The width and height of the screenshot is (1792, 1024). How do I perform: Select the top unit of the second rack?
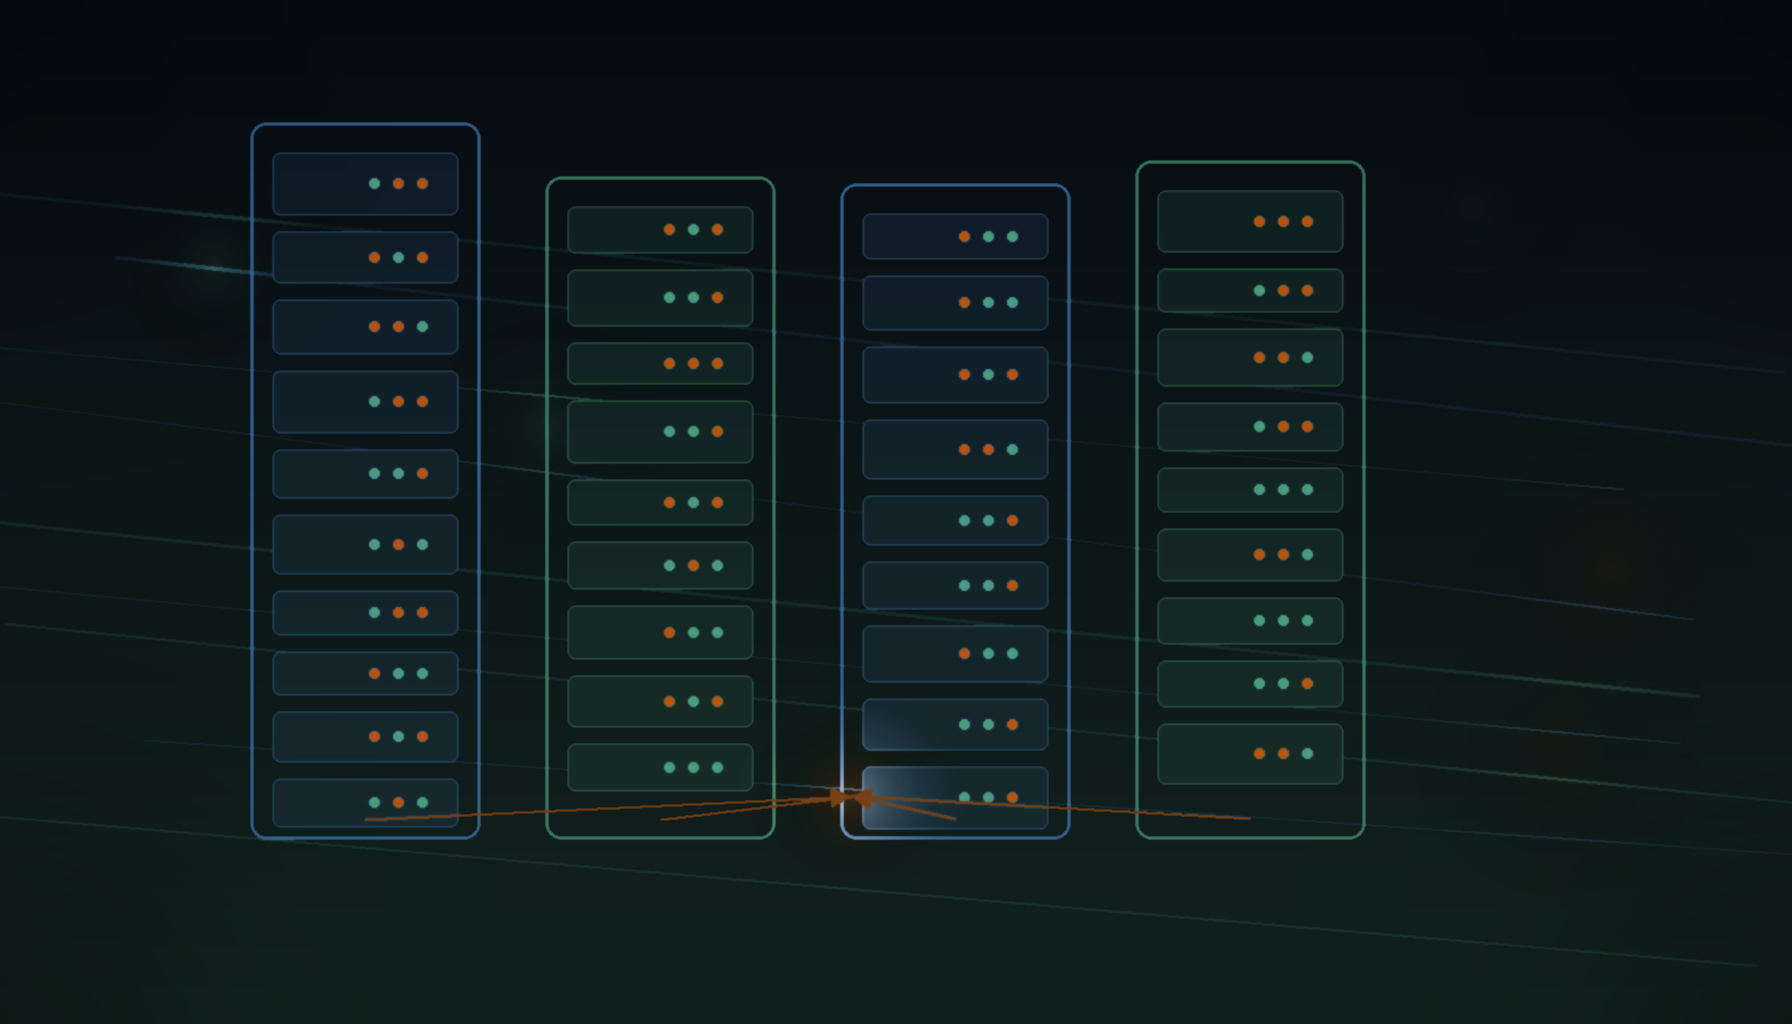click(660, 230)
